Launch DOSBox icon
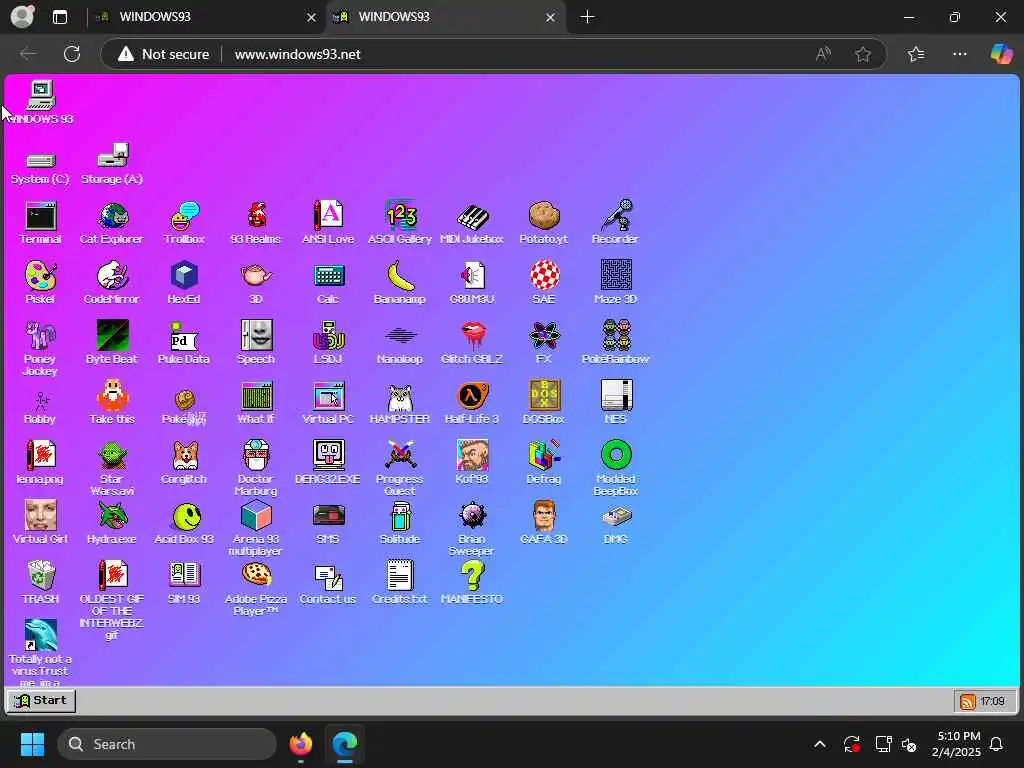 [543, 403]
